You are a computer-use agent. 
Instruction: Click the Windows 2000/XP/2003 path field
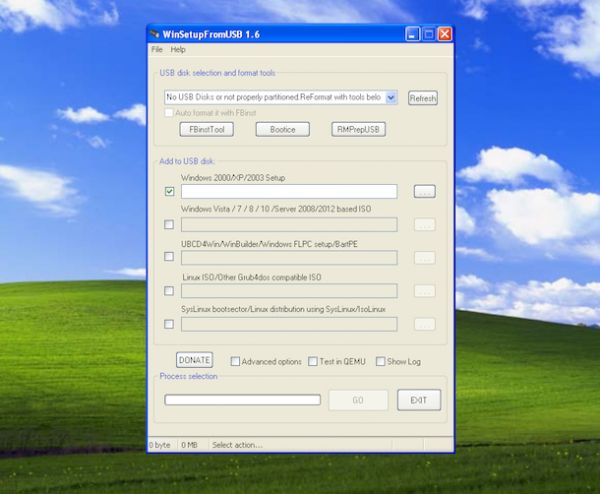289,191
